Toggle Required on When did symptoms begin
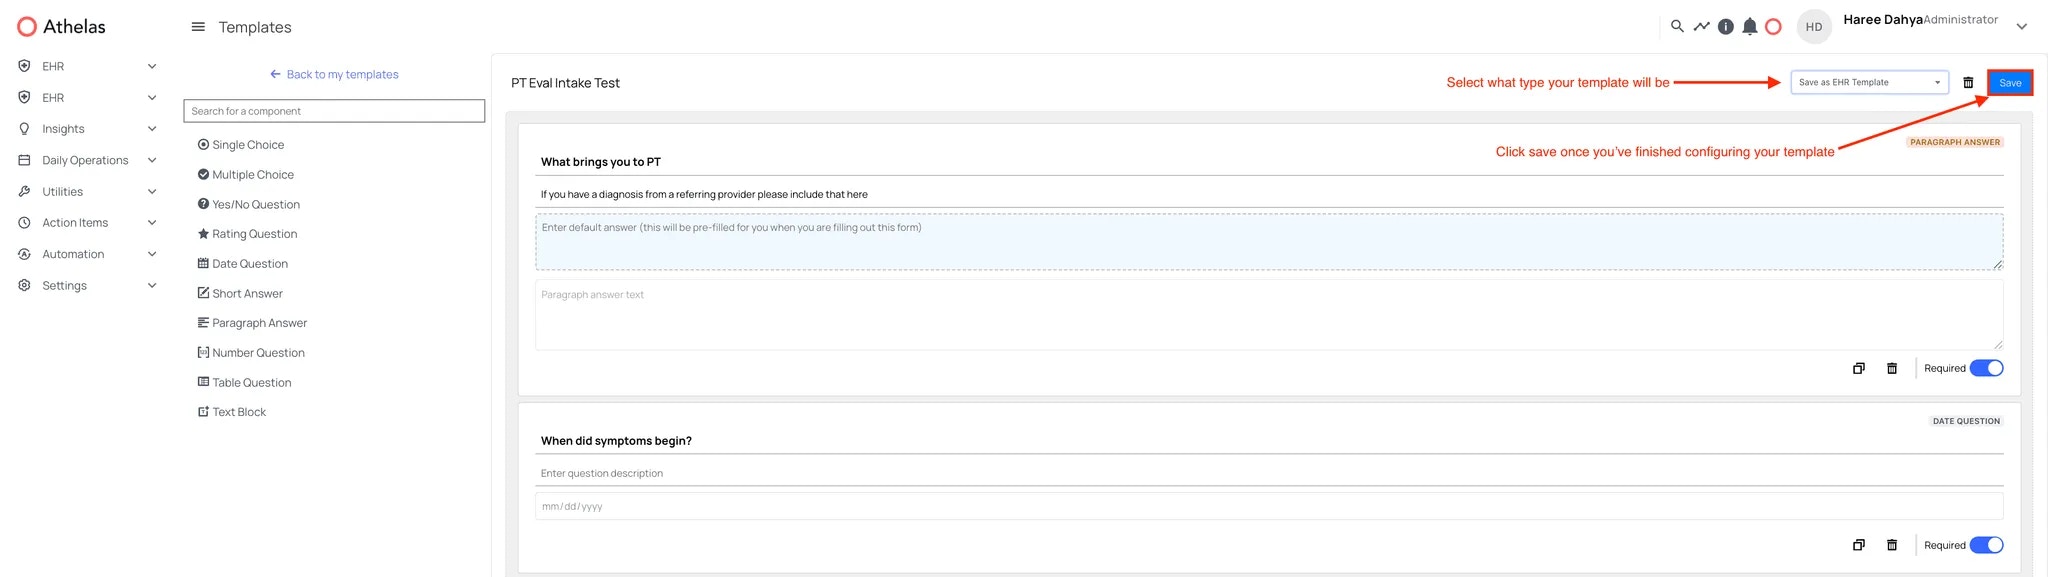This screenshot has width=2048, height=577. 1986,545
